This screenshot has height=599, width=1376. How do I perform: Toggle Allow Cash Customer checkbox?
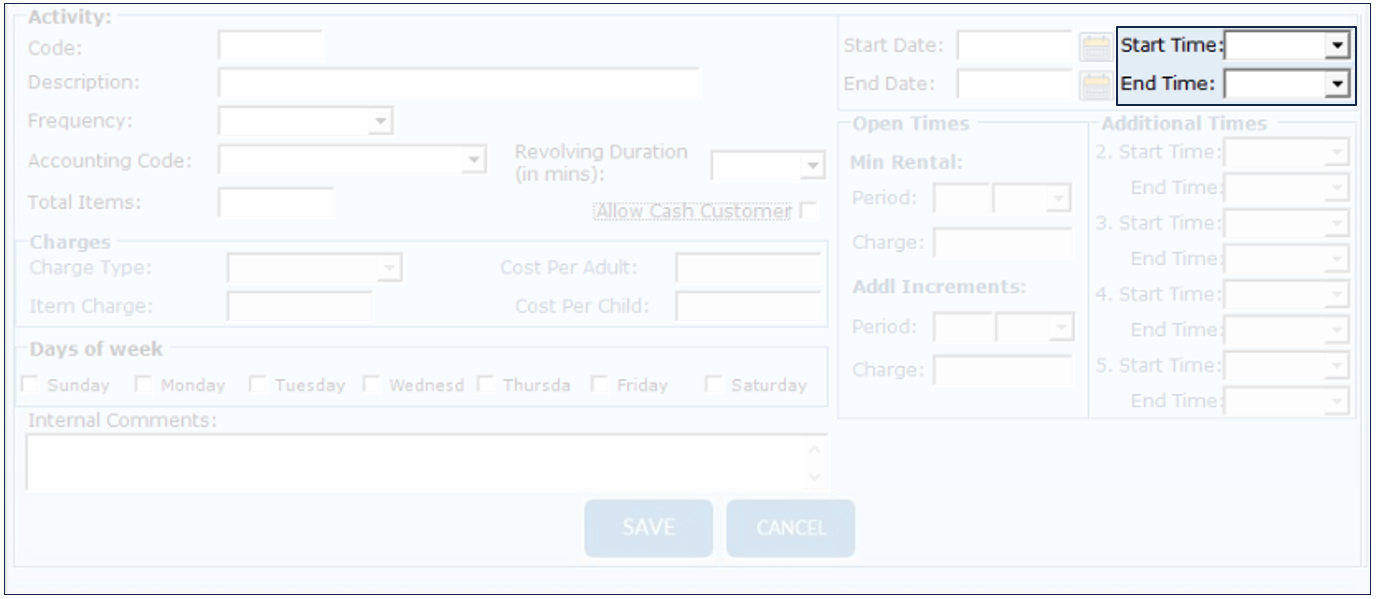808,211
